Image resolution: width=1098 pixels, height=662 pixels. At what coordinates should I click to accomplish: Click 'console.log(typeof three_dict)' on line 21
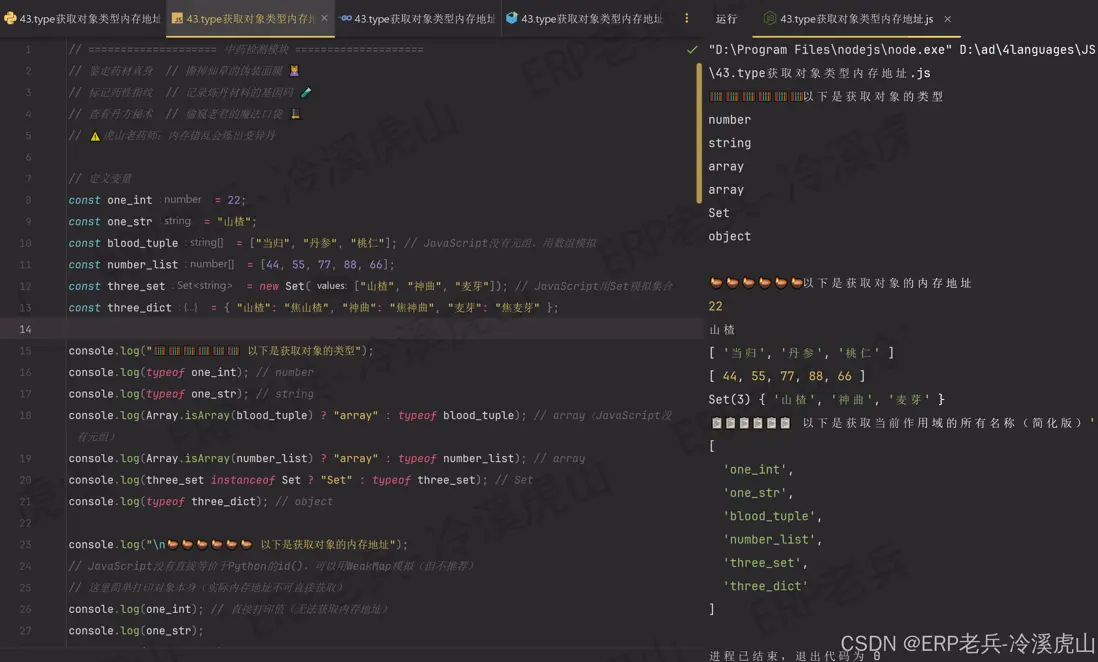pos(168,502)
